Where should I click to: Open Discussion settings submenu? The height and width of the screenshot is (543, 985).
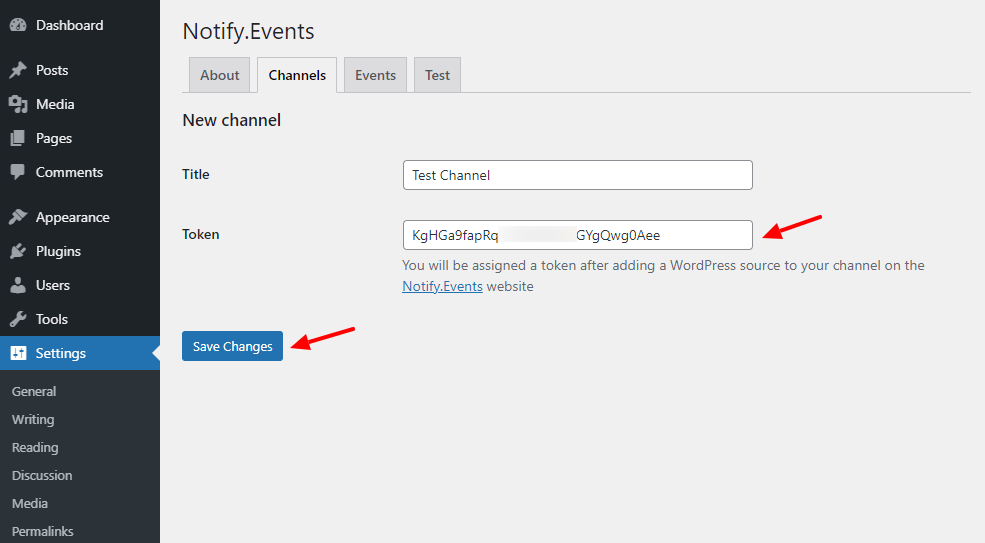pos(42,475)
